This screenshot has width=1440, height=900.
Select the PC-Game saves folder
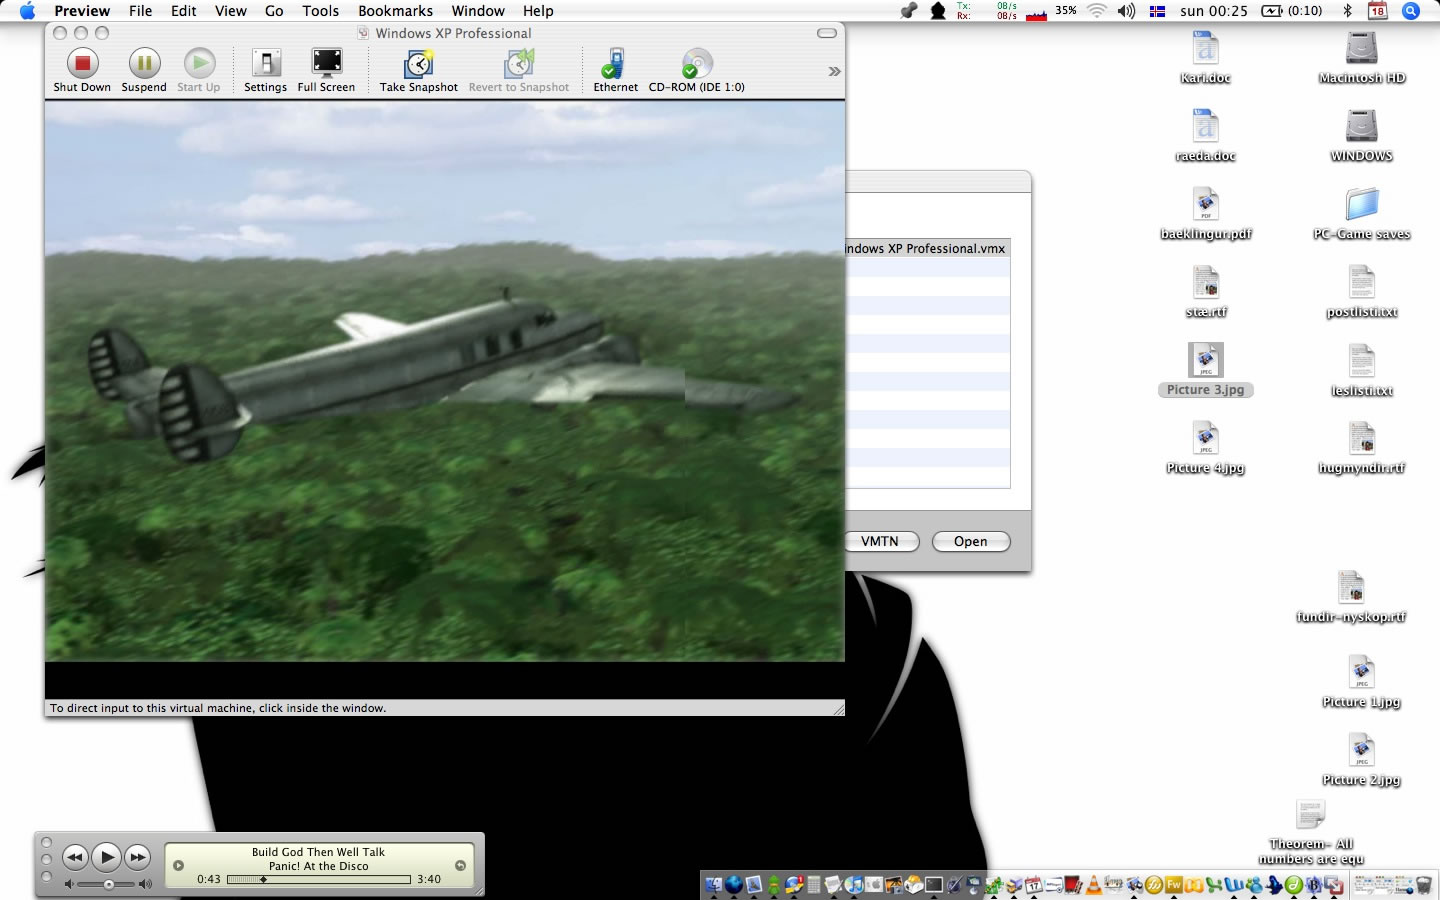point(1362,214)
